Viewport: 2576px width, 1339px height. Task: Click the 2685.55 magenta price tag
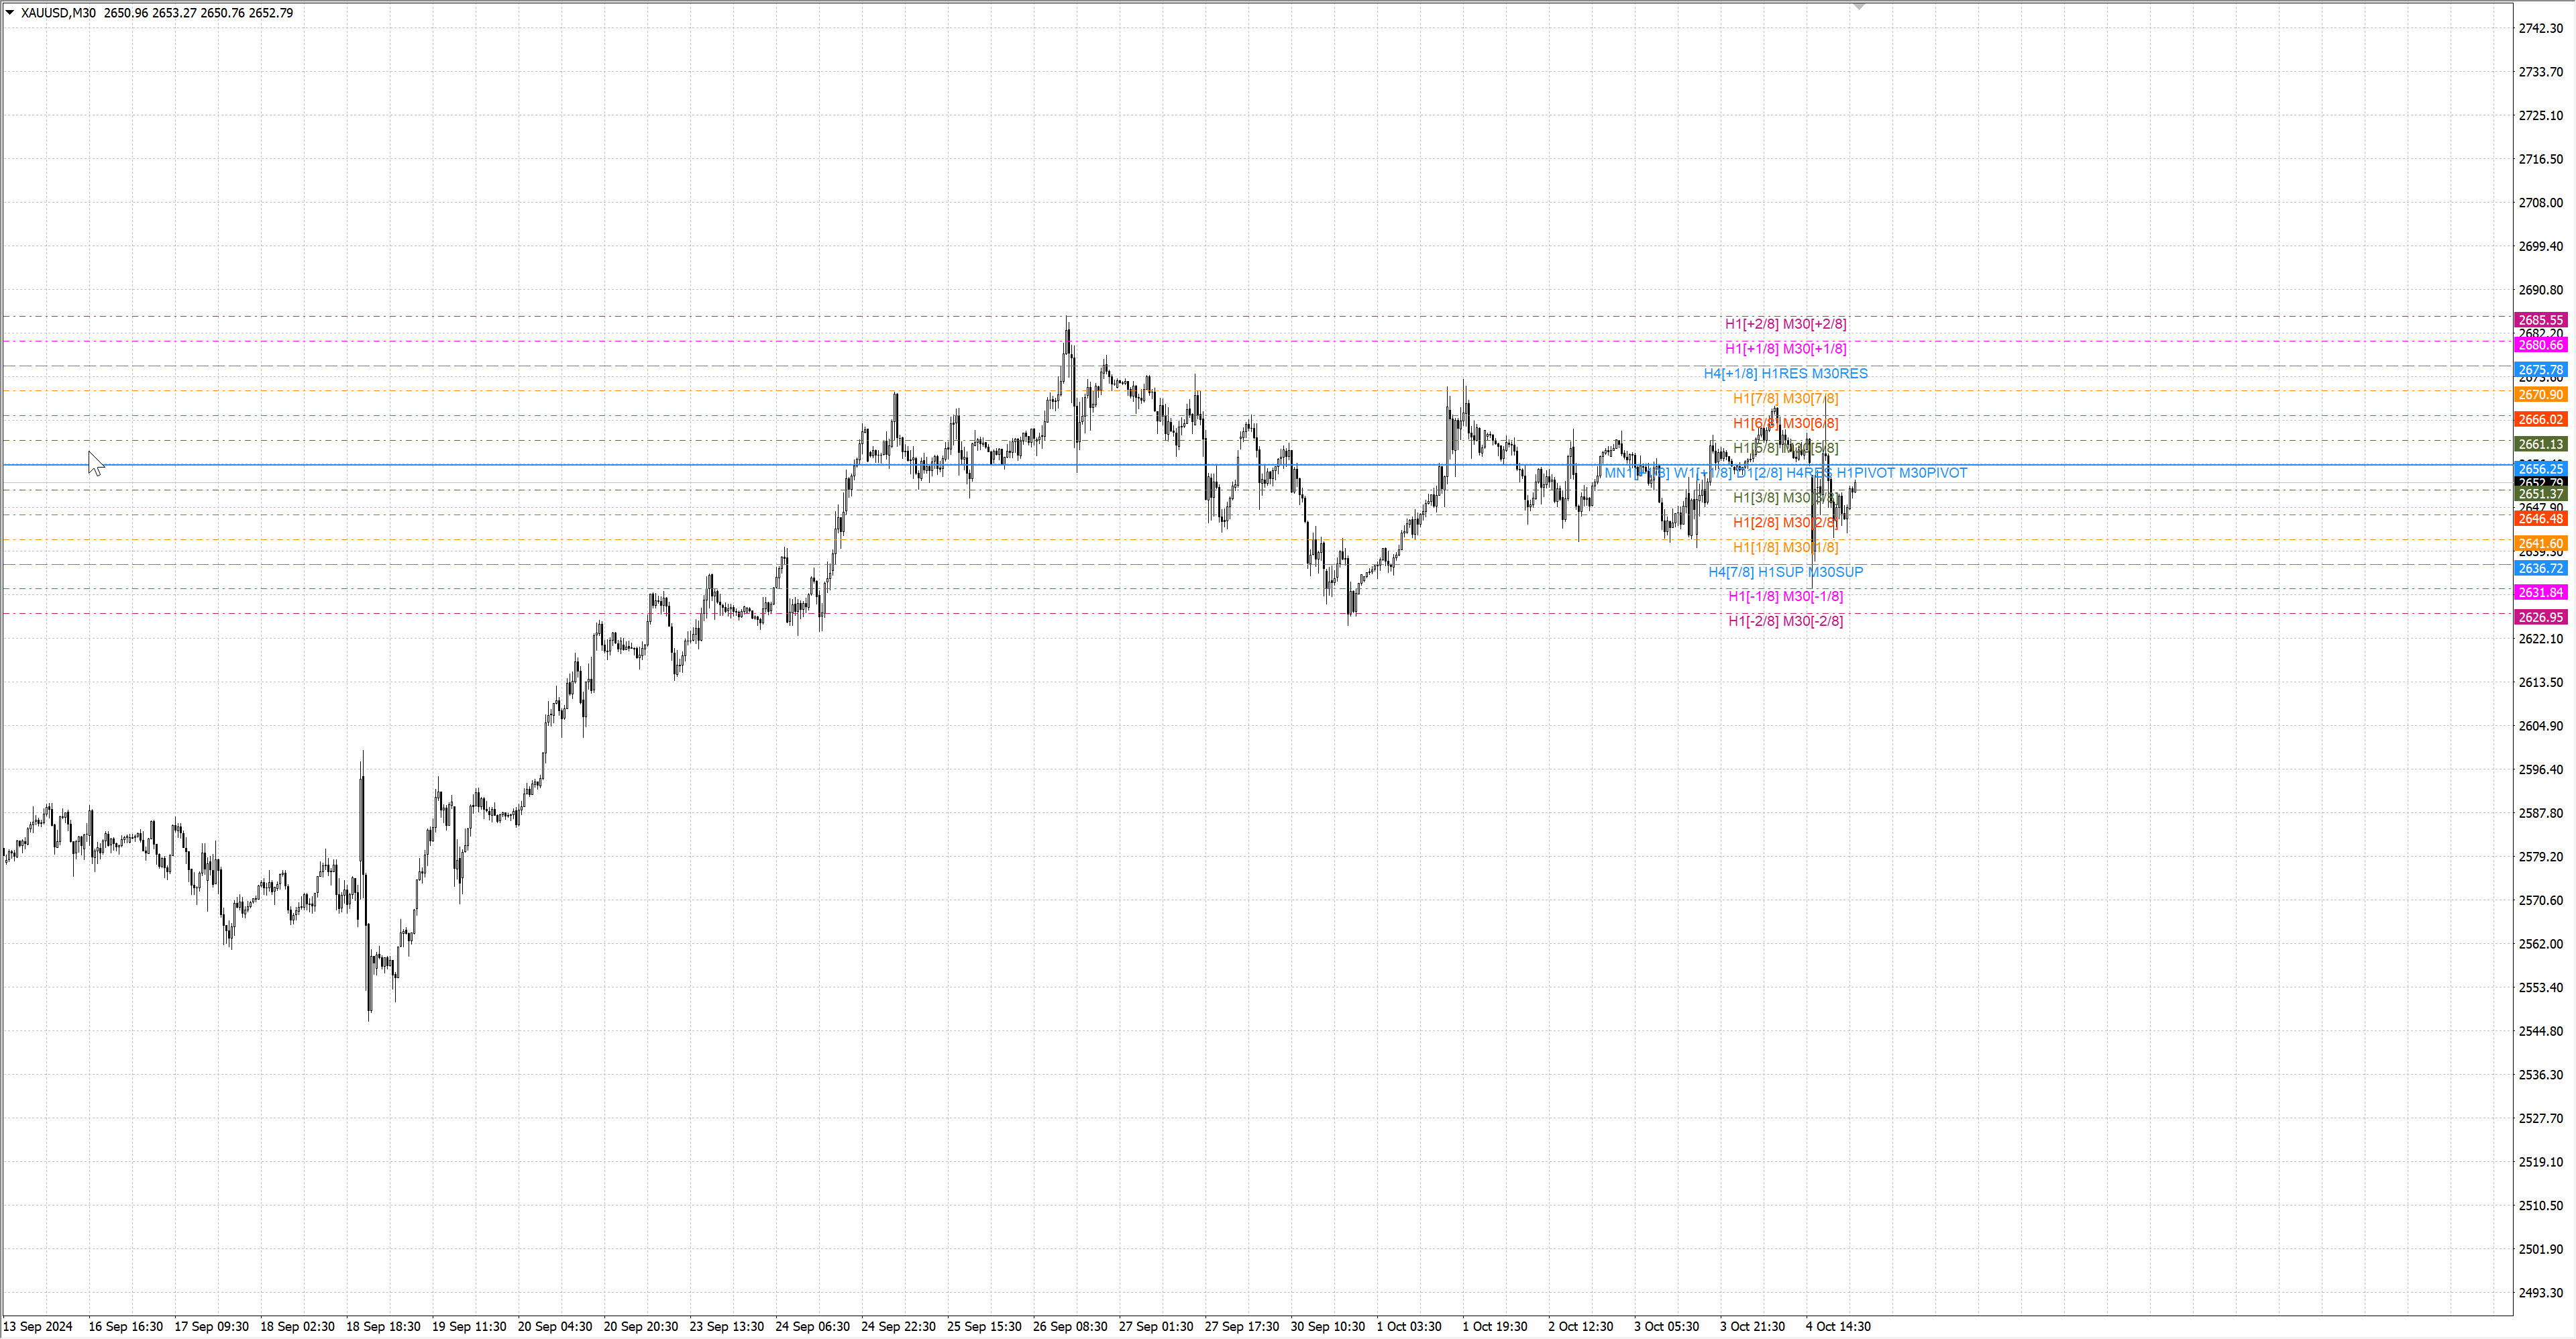pyautogui.click(x=2540, y=320)
